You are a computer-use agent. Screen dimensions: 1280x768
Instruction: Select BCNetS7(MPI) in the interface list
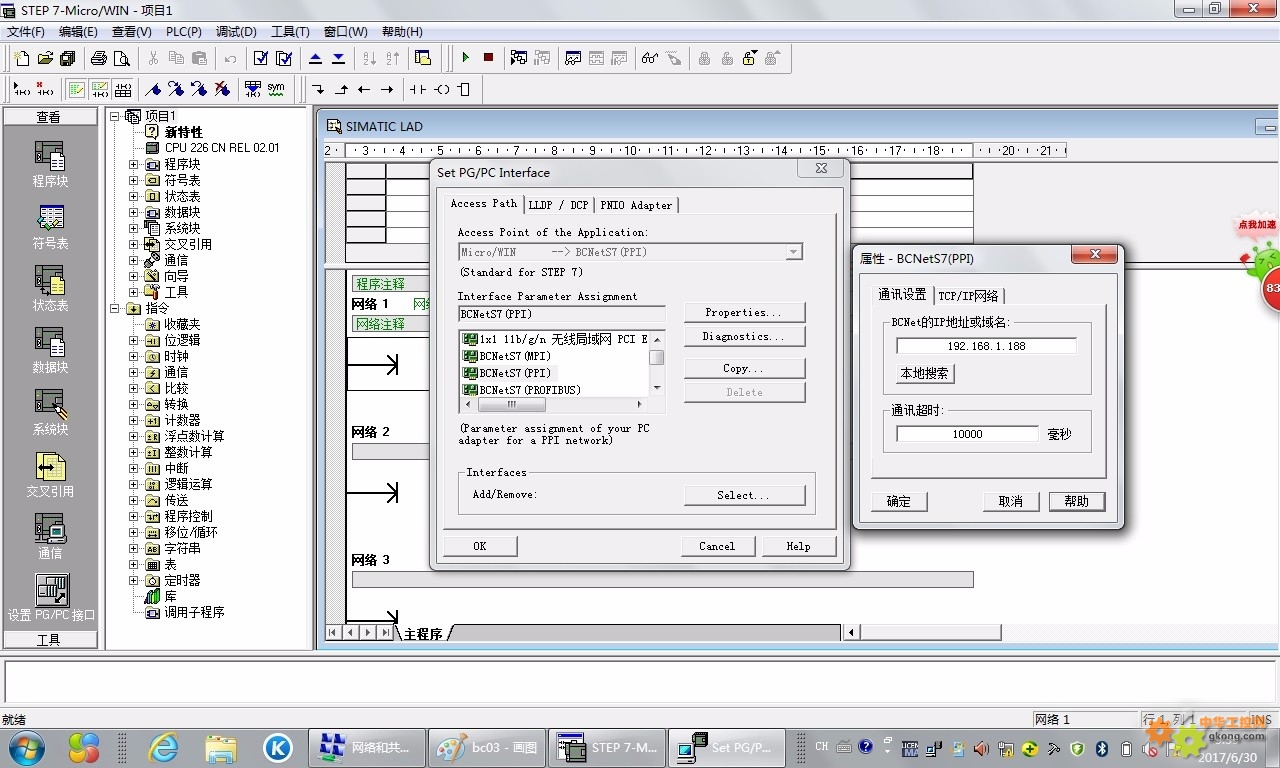click(514, 356)
